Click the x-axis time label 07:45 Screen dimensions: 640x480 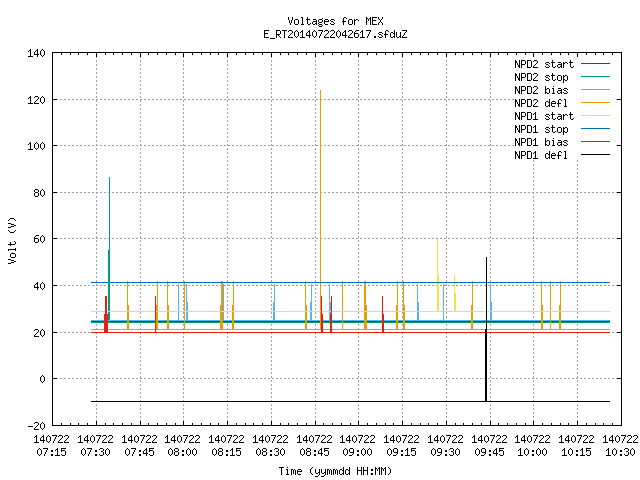140,453
